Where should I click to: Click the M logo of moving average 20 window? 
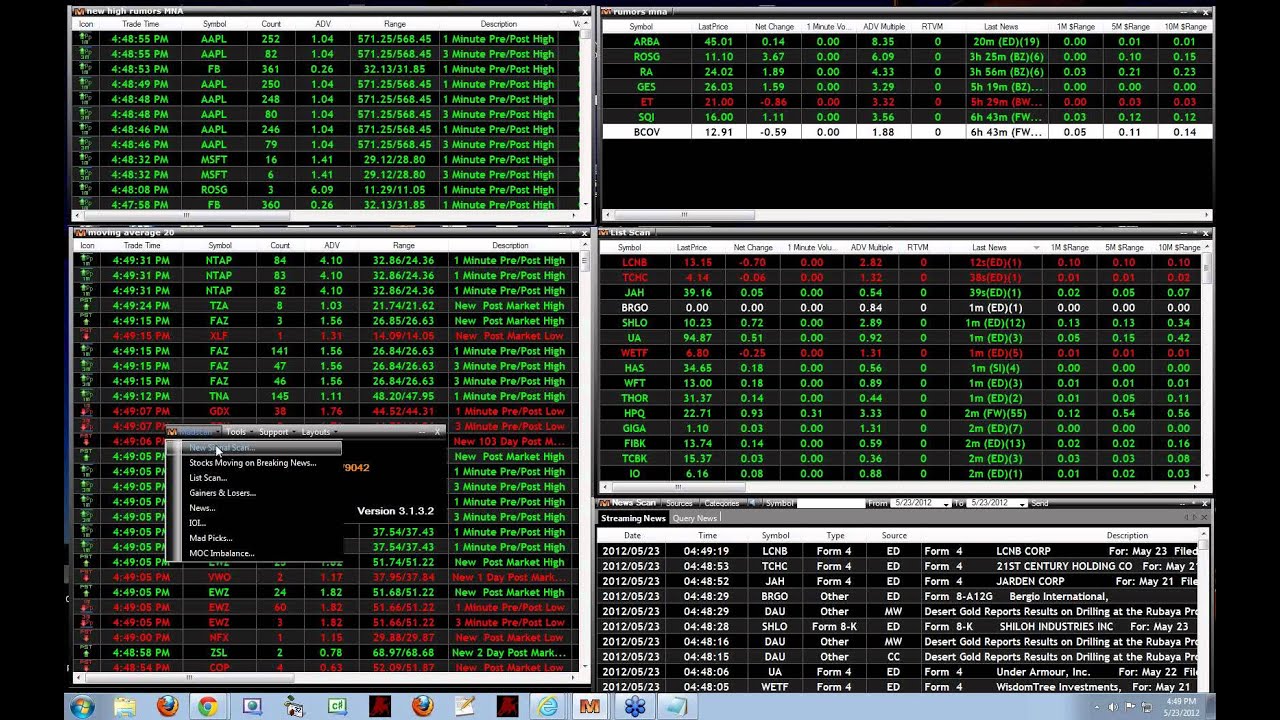80,232
